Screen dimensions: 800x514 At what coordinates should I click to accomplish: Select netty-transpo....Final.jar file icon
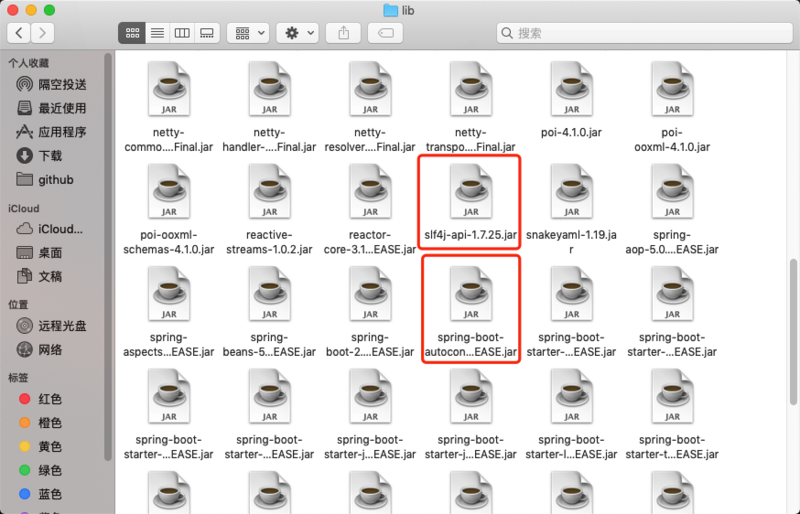pos(471,89)
